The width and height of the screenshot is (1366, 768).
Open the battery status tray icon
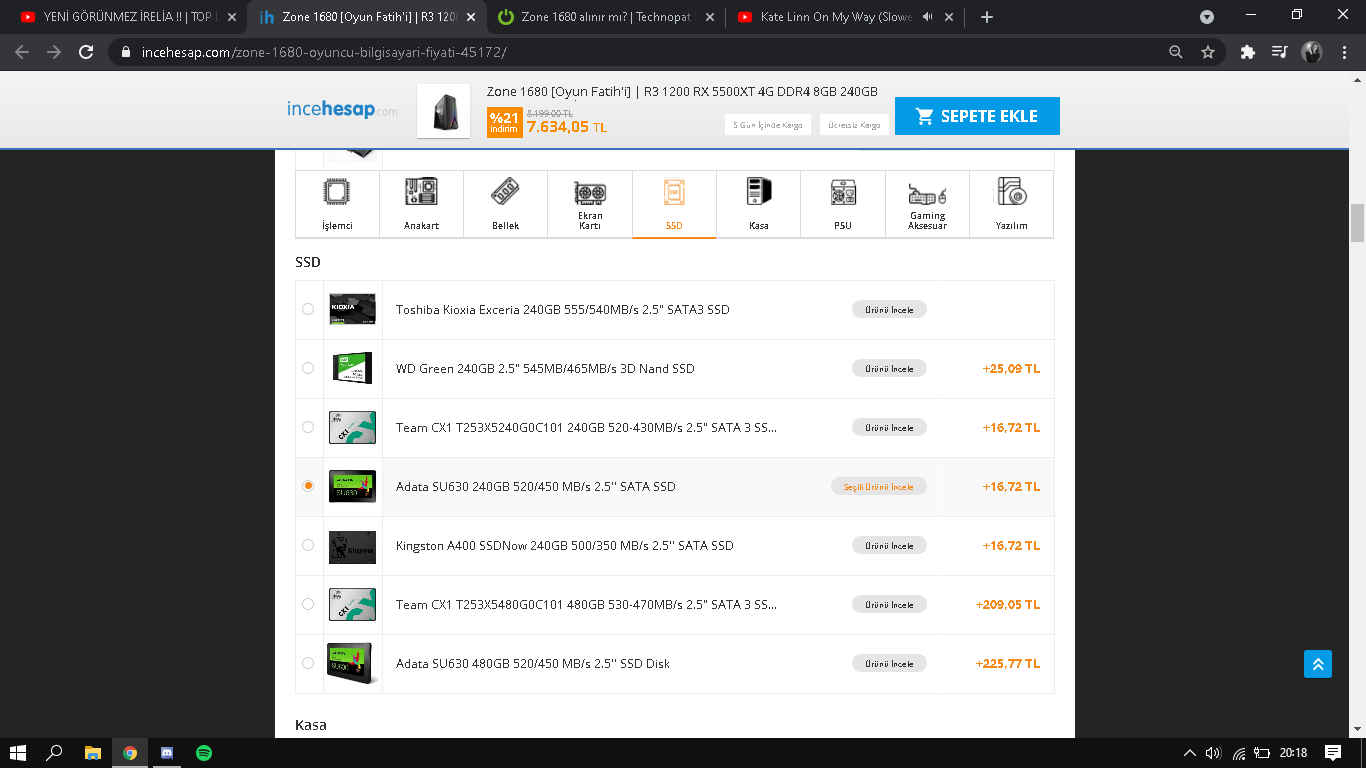pyautogui.click(x=1263, y=753)
